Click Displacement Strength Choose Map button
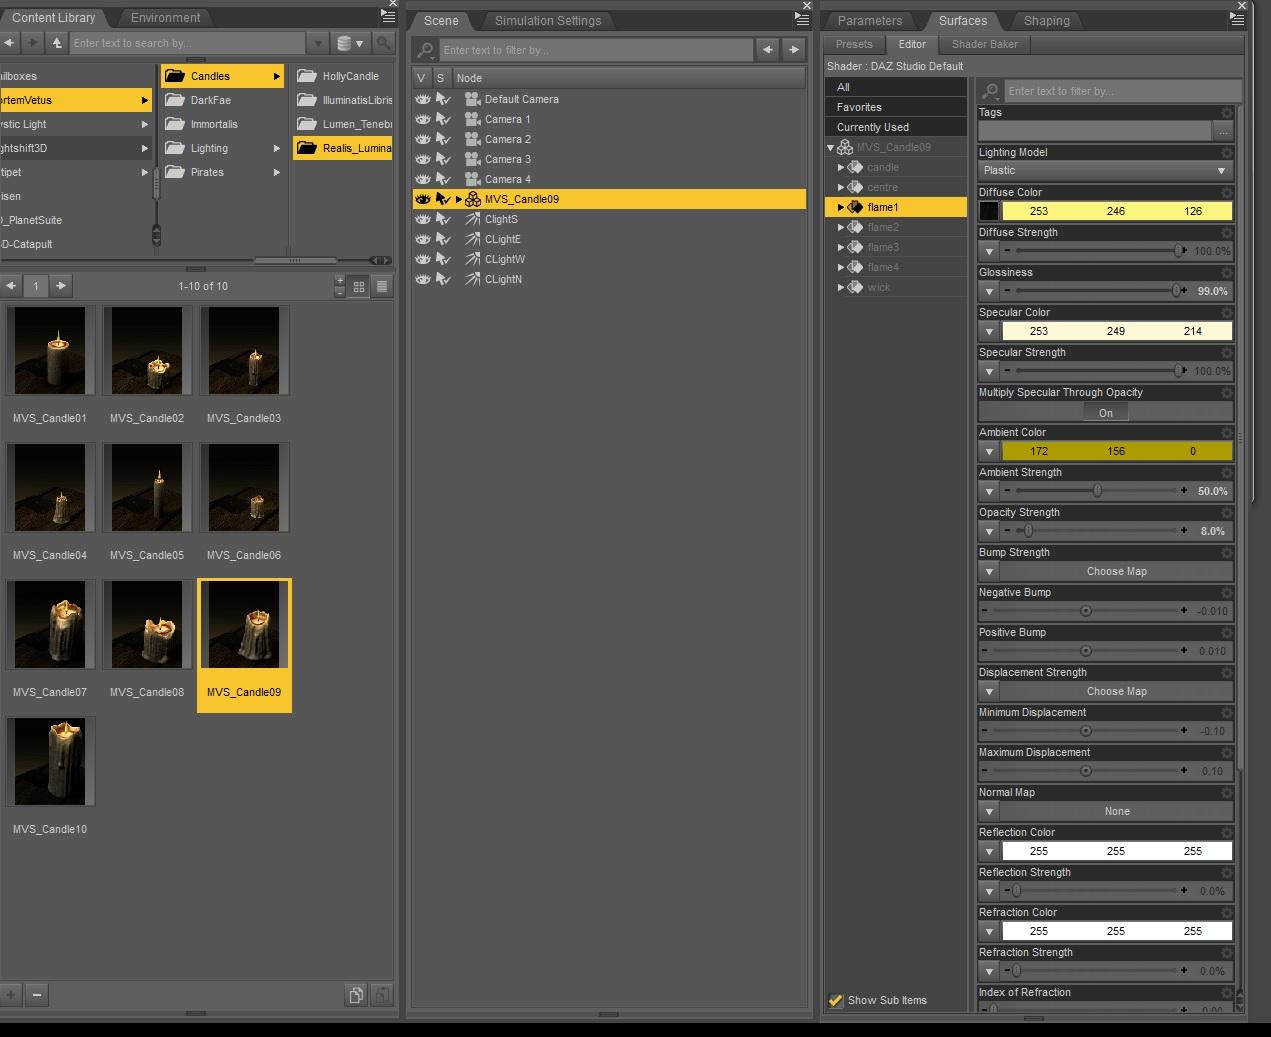Image resolution: width=1271 pixels, height=1037 pixels. pyautogui.click(x=1116, y=691)
